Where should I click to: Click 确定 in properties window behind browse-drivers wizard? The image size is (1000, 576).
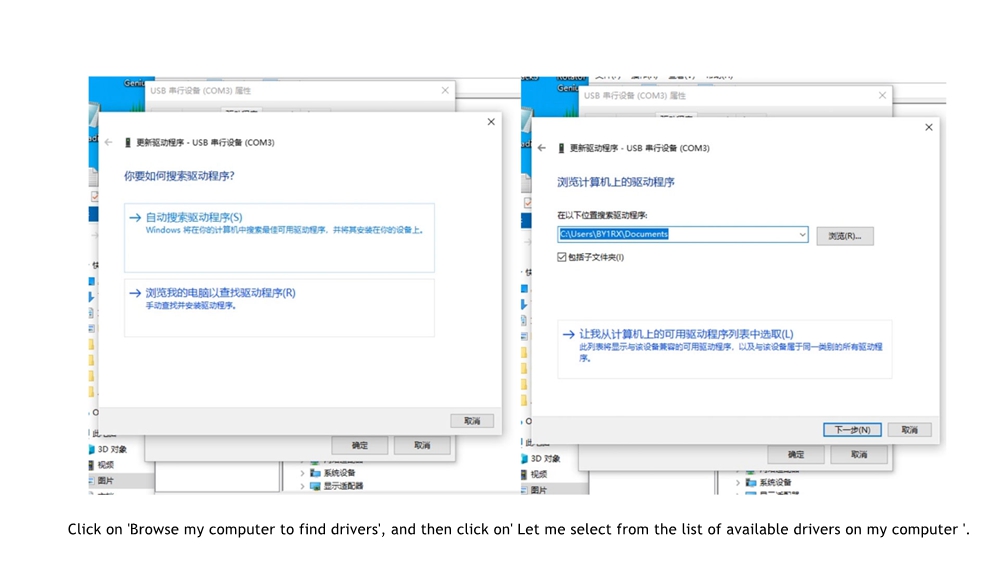795,454
